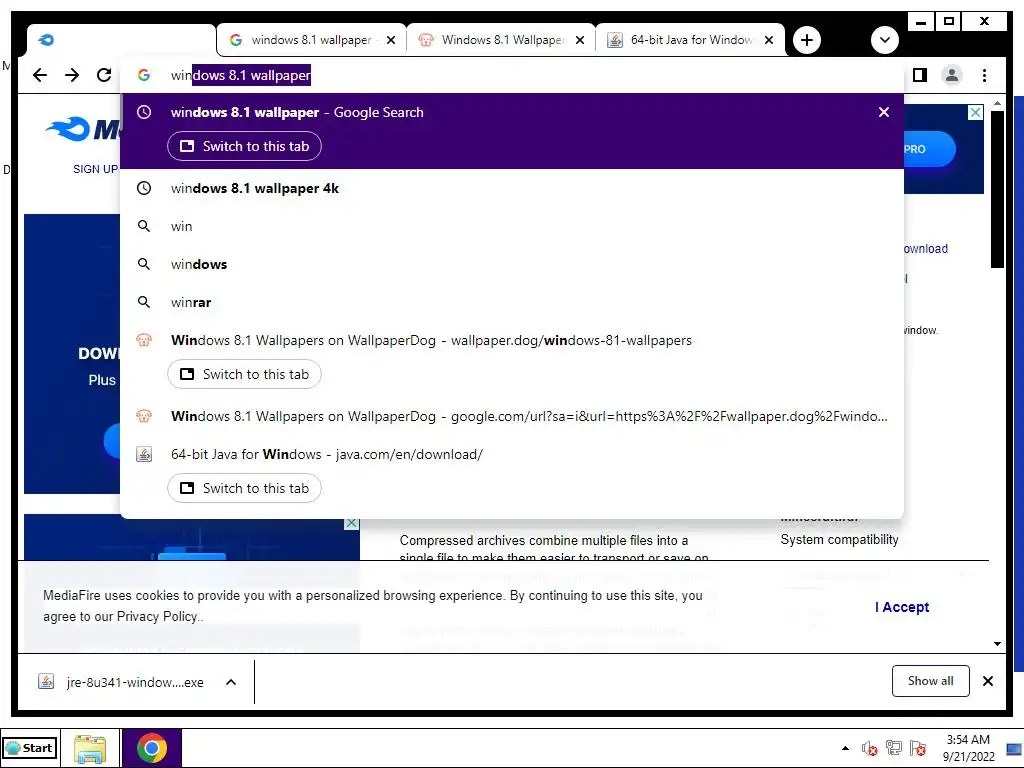Close the Google 'windows 8.1 wallpaper' tab
Image resolution: width=1024 pixels, height=768 pixels.
(x=391, y=40)
